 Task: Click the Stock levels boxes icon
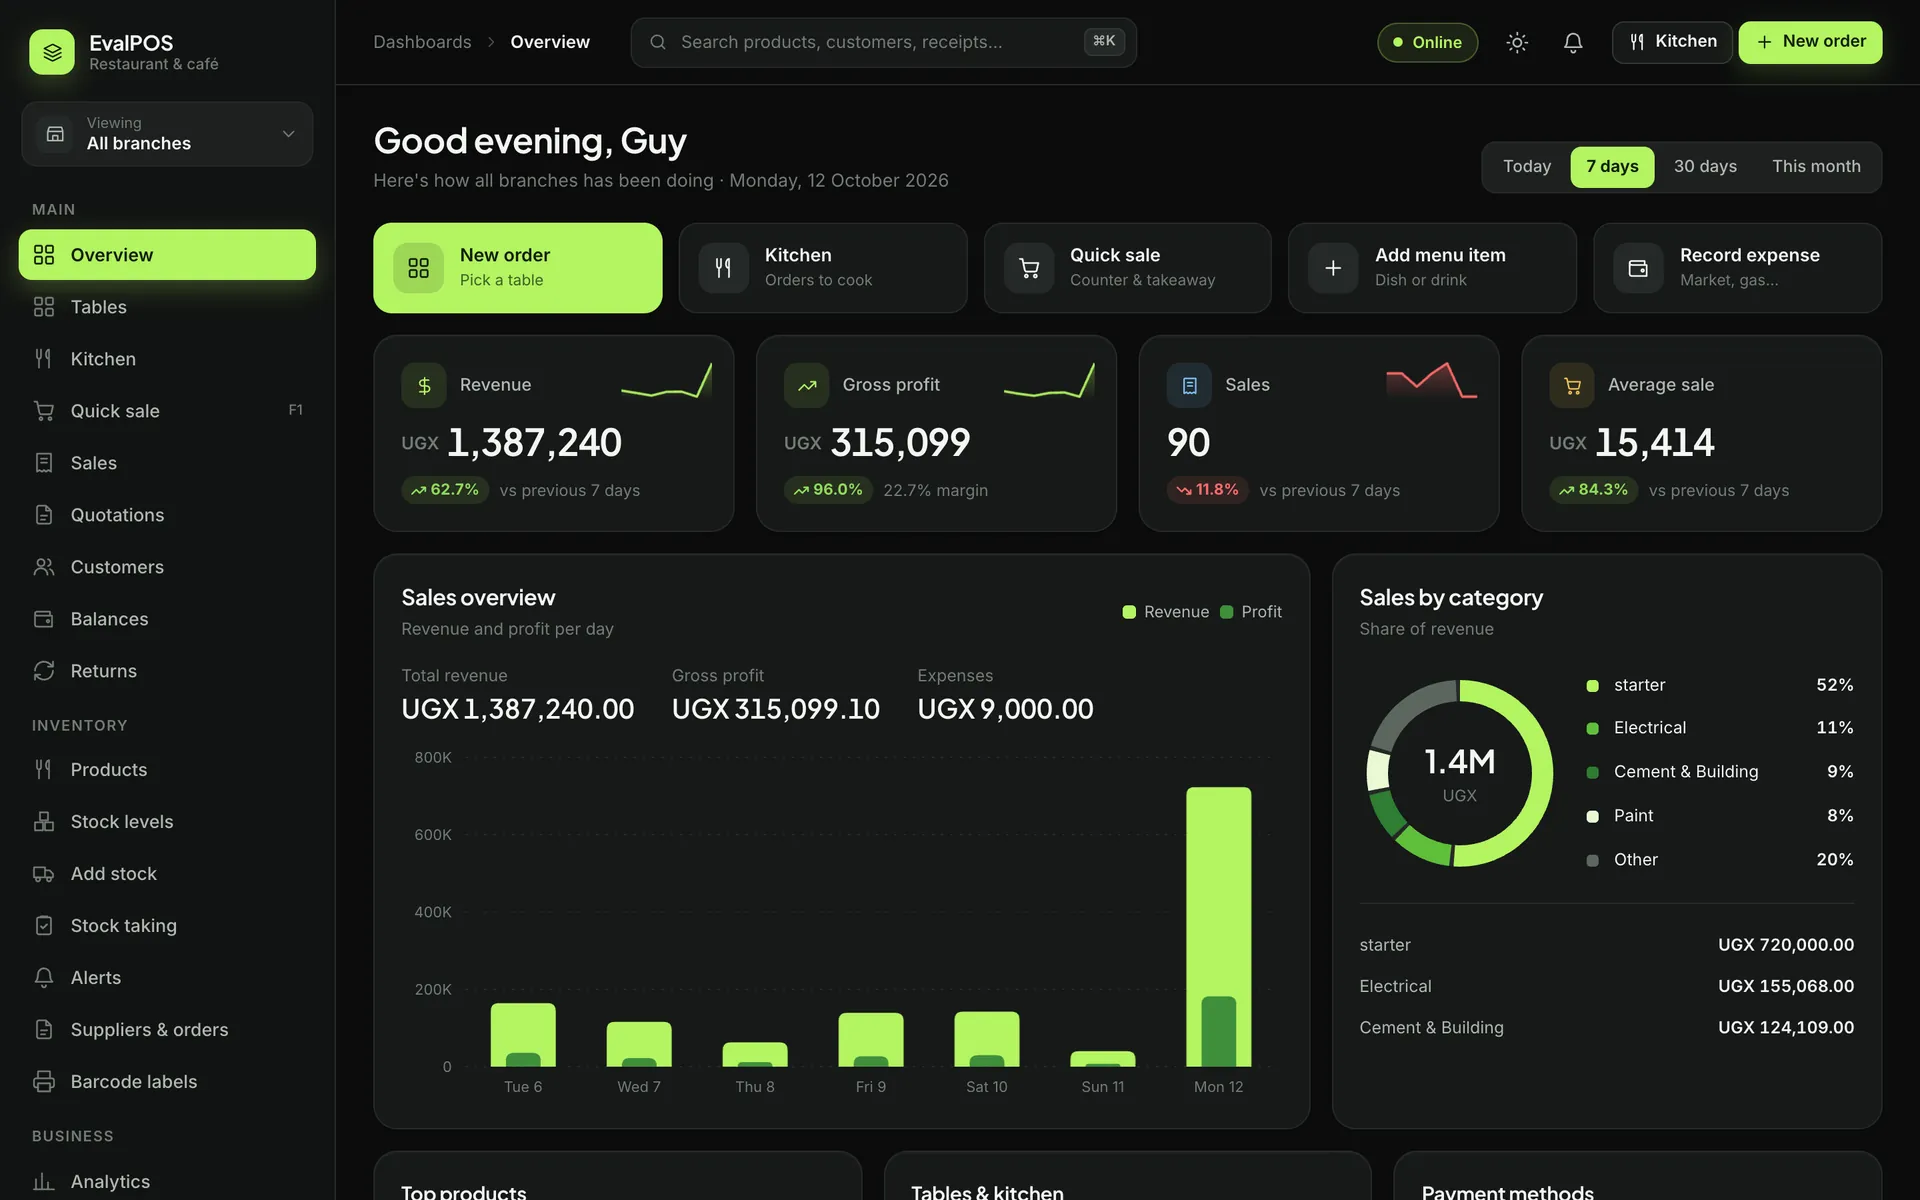(44, 822)
